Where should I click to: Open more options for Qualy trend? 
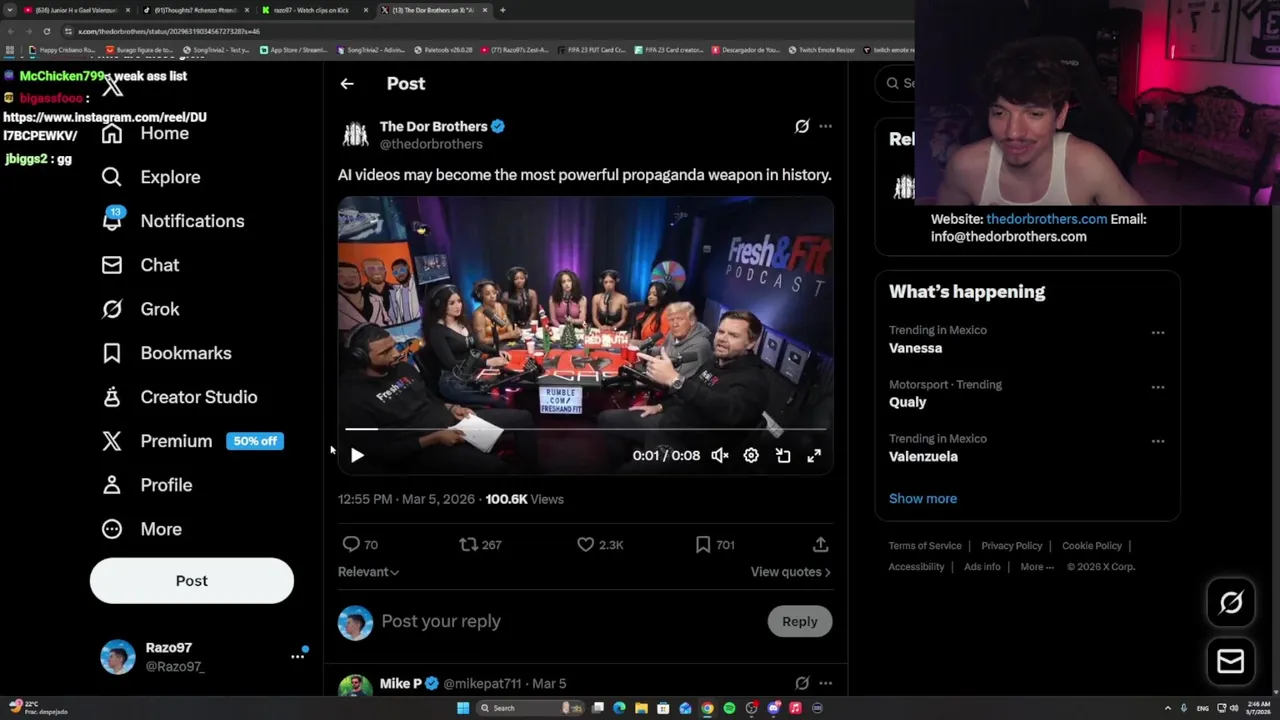(x=1158, y=387)
